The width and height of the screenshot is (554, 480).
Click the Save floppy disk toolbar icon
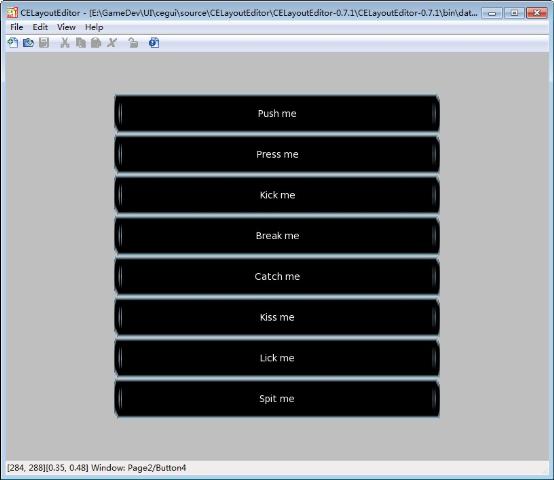pyautogui.click(x=44, y=43)
